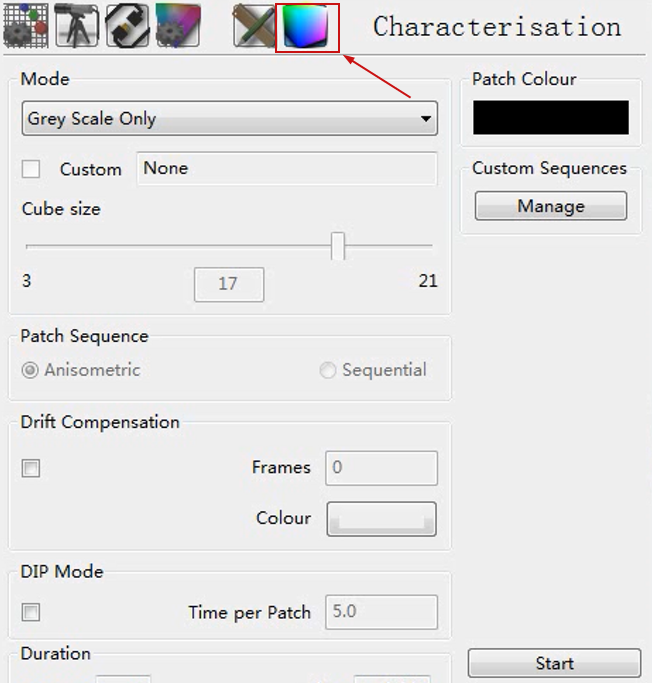Click the Mode dropdown arrow
Viewport: 652px width, 683px height.
pos(426,118)
